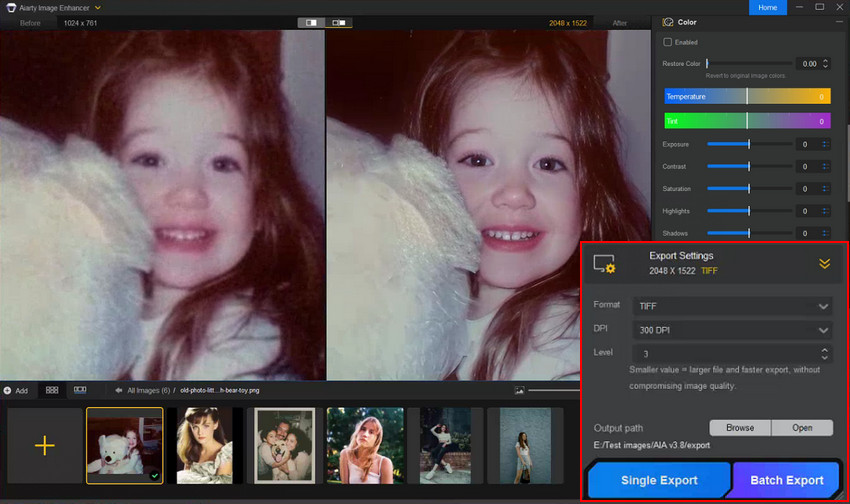This screenshot has width=850, height=504.
Task: Click the Browse output path button
Action: click(x=740, y=428)
